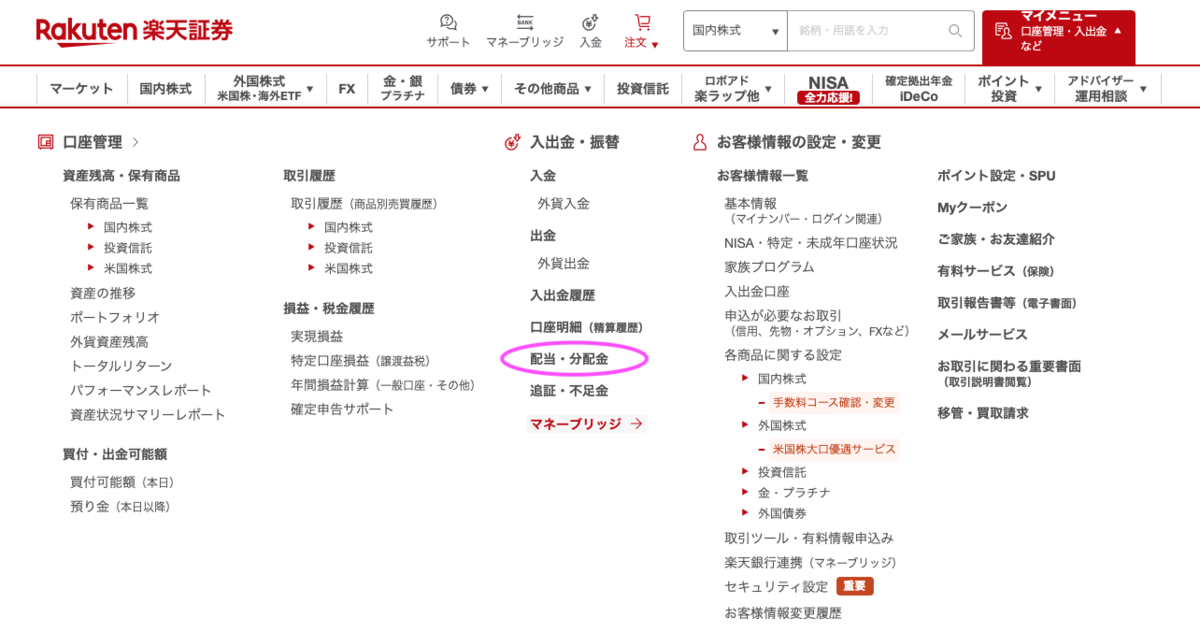
Task: Open 配当・分配金 link
Action: coord(569,358)
